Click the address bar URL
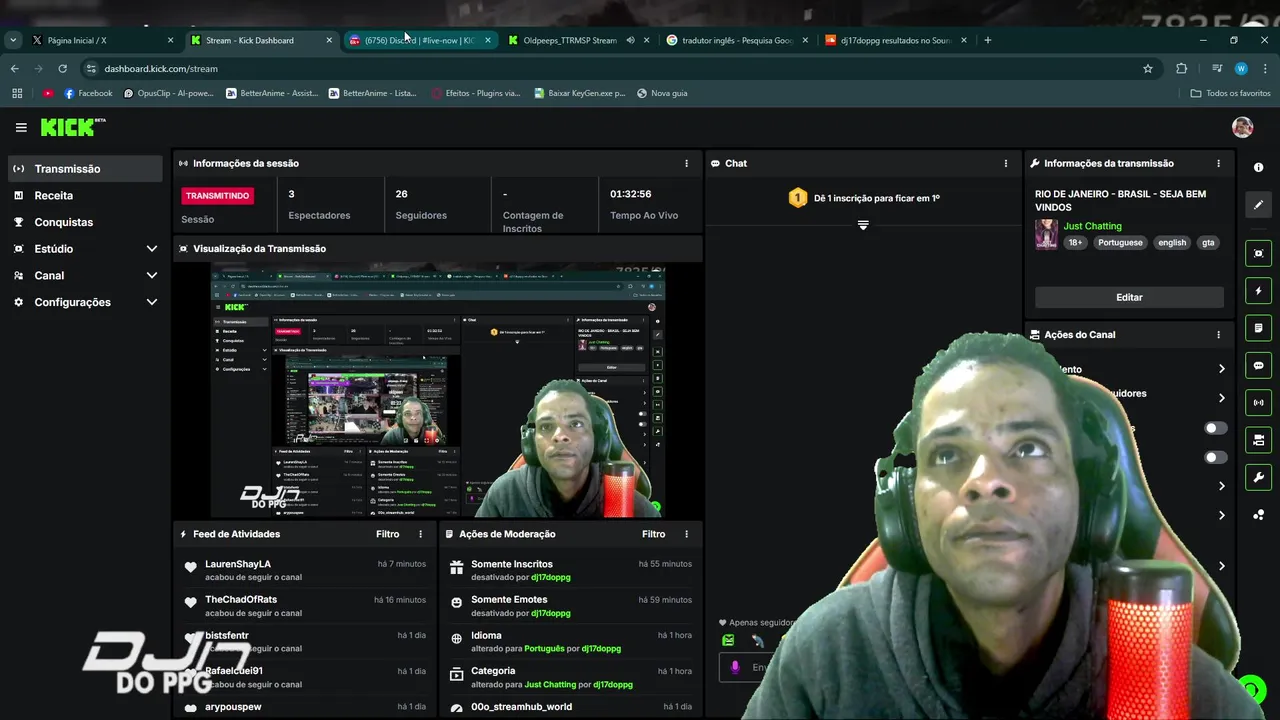The height and width of the screenshot is (720, 1280). (161, 69)
